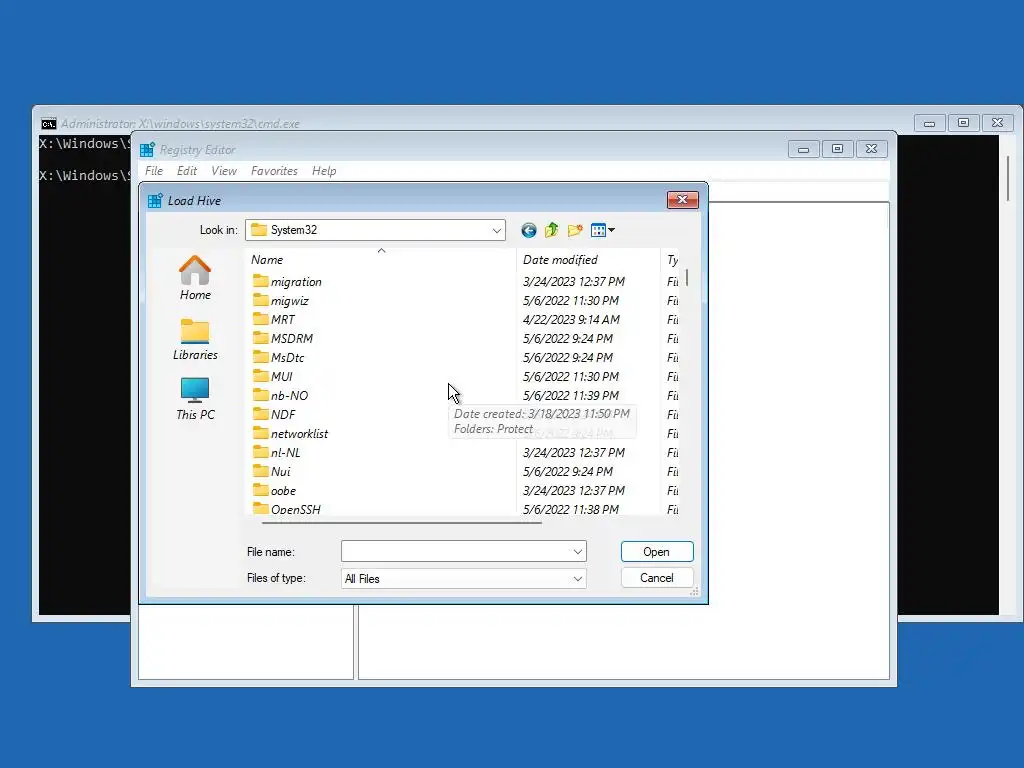1024x768 pixels.
Task: Click the file list horizontal scrollbar
Action: (x=402, y=522)
